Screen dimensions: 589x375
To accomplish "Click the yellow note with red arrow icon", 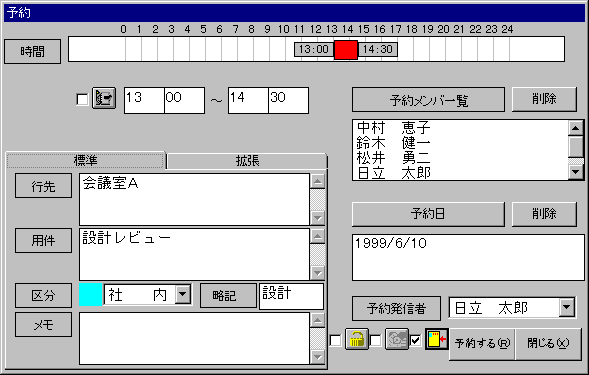I will point(437,339).
